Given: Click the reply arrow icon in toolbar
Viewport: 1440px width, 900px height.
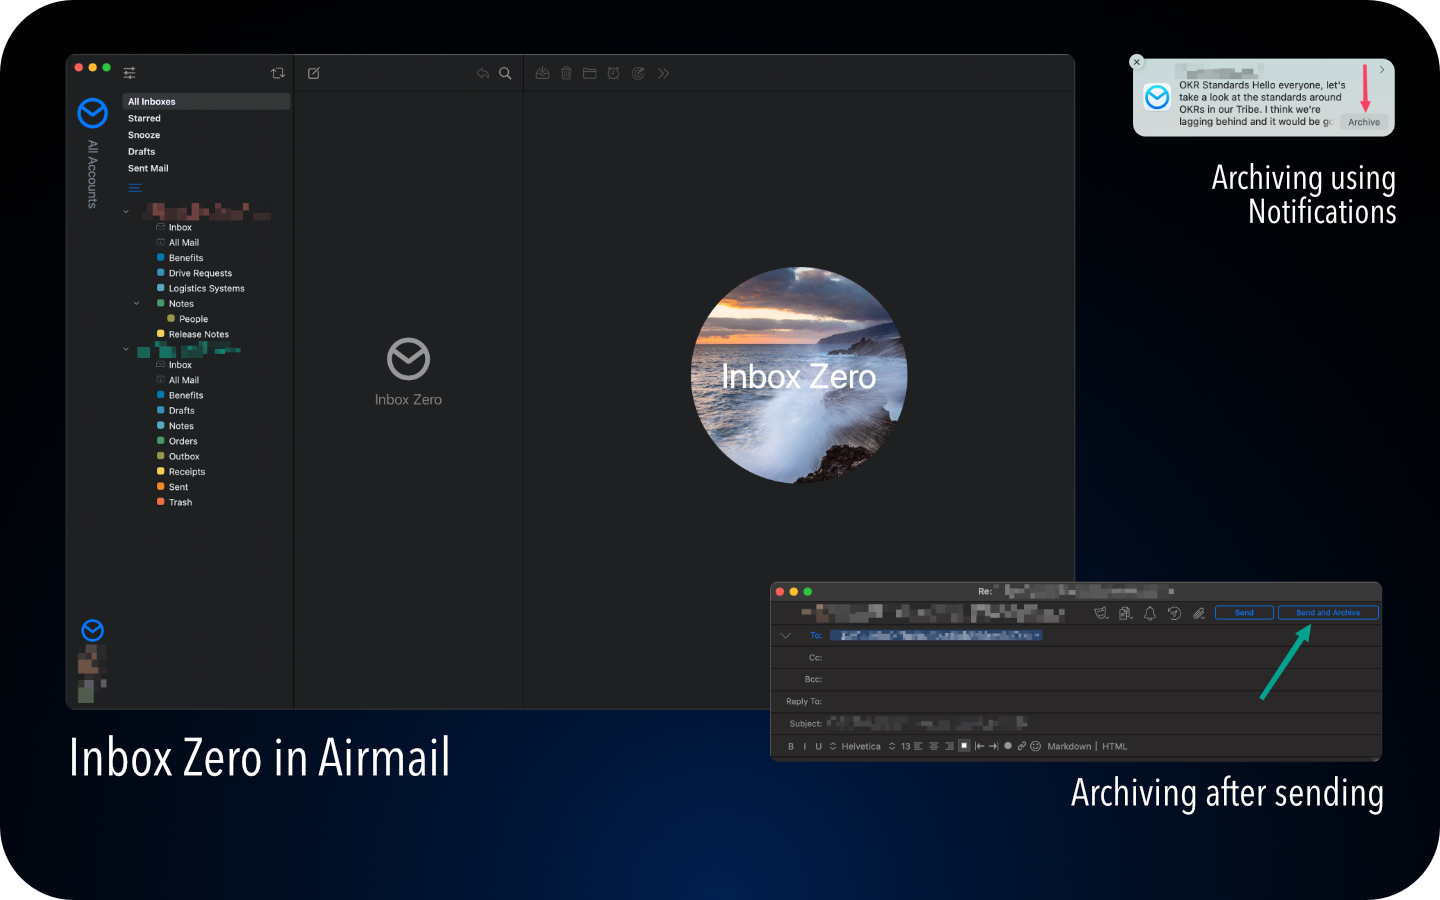Looking at the screenshot, I should [483, 73].
